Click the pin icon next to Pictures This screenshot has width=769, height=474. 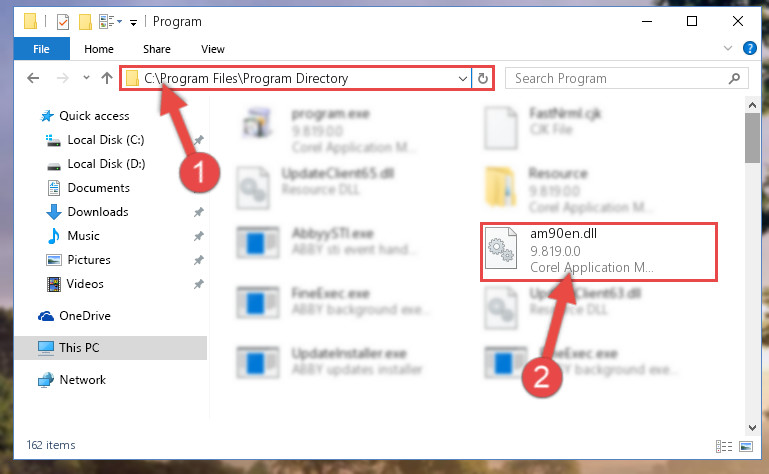(198, 260)
